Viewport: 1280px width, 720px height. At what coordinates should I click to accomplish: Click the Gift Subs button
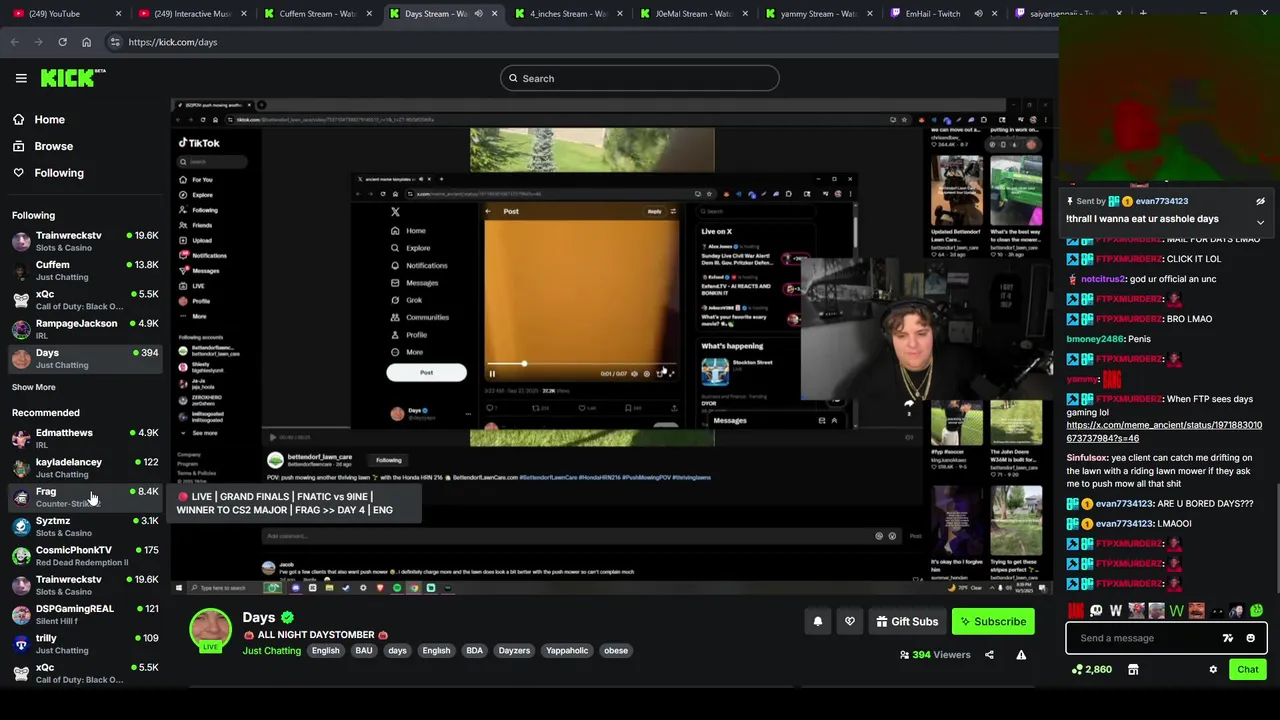[907, 621]
